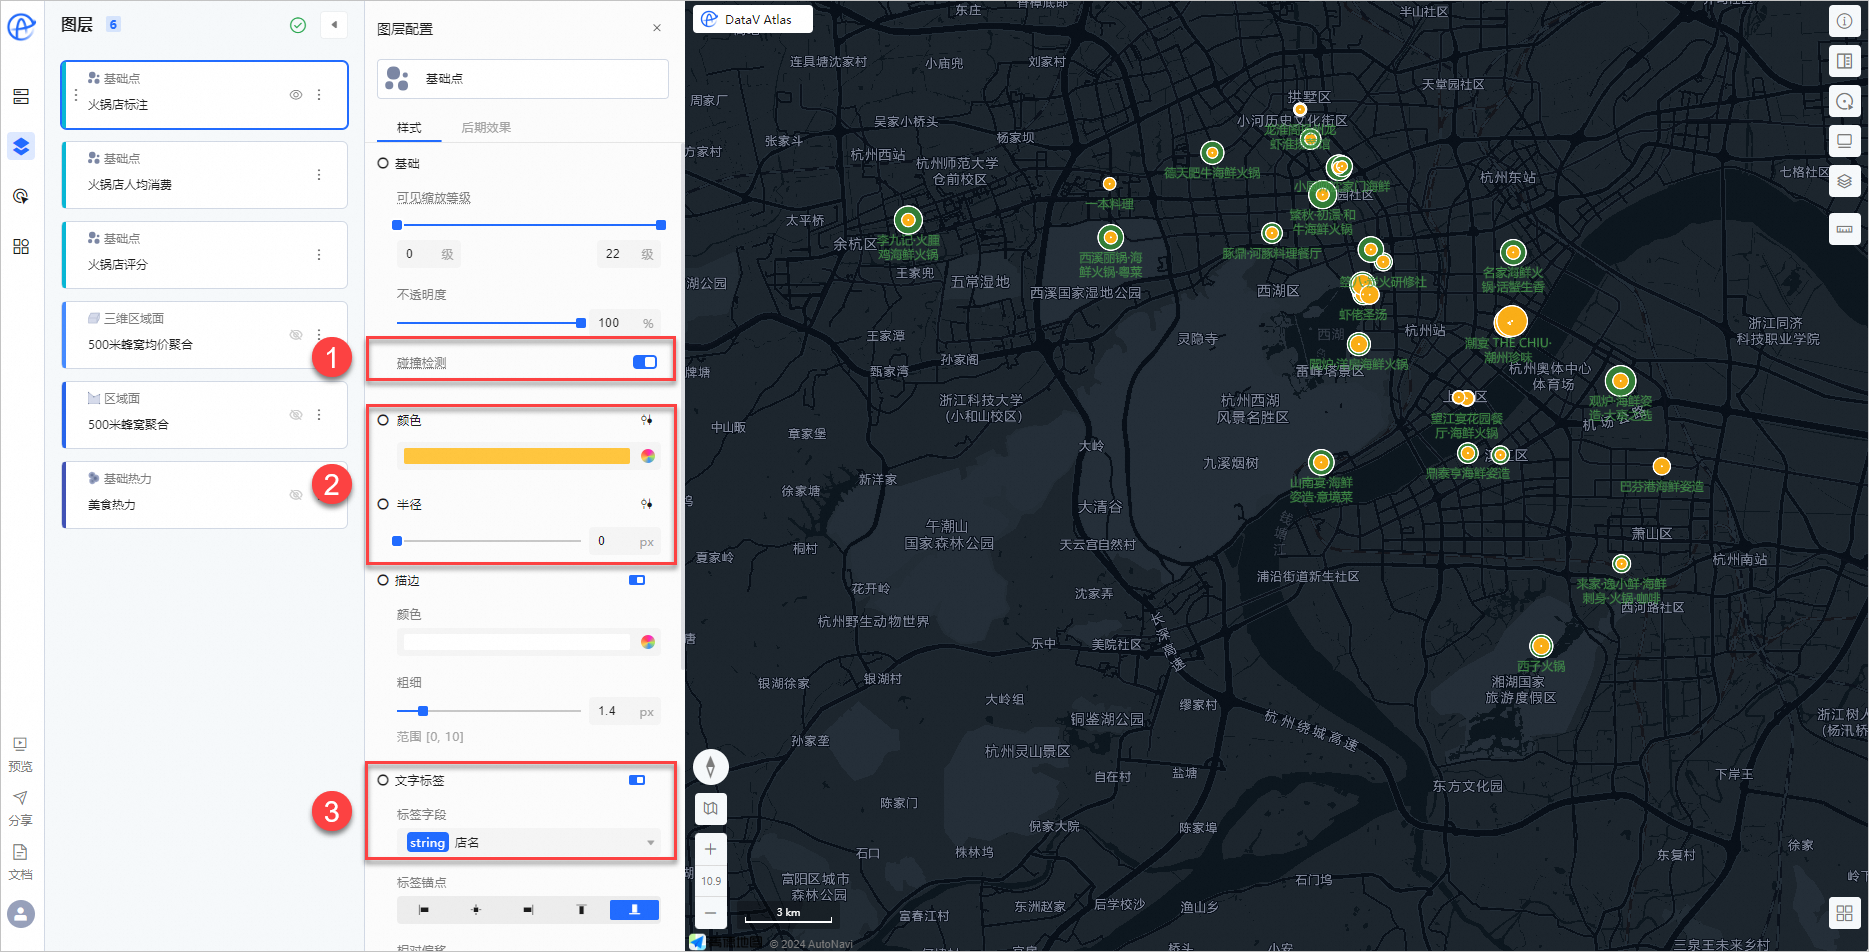Click the fill color yellow swatch bar
Viewport: 1869px width, 952px height.
(x=517, y=456)
